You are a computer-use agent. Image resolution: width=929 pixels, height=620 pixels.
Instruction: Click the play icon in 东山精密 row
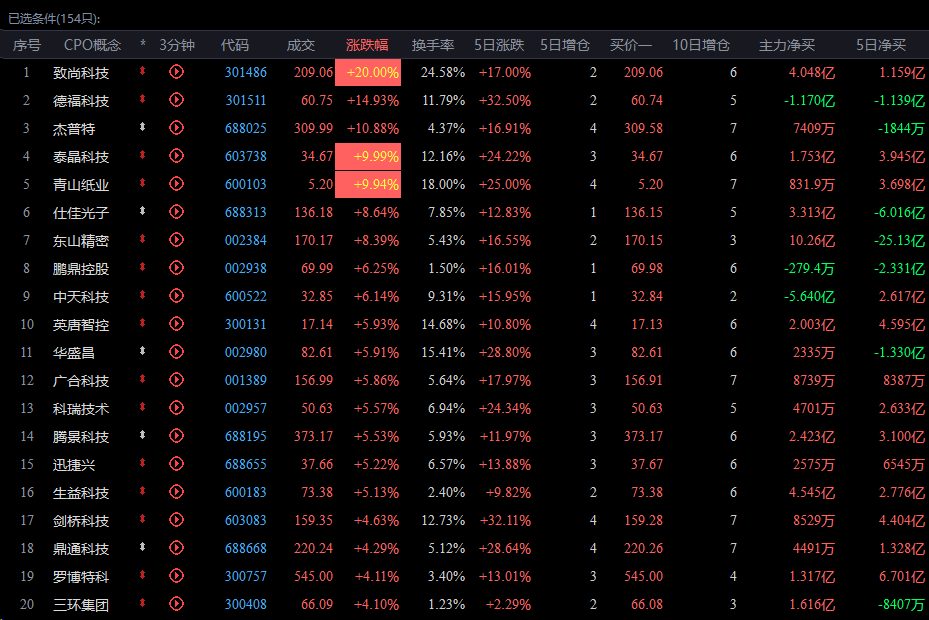pos(177,240)
